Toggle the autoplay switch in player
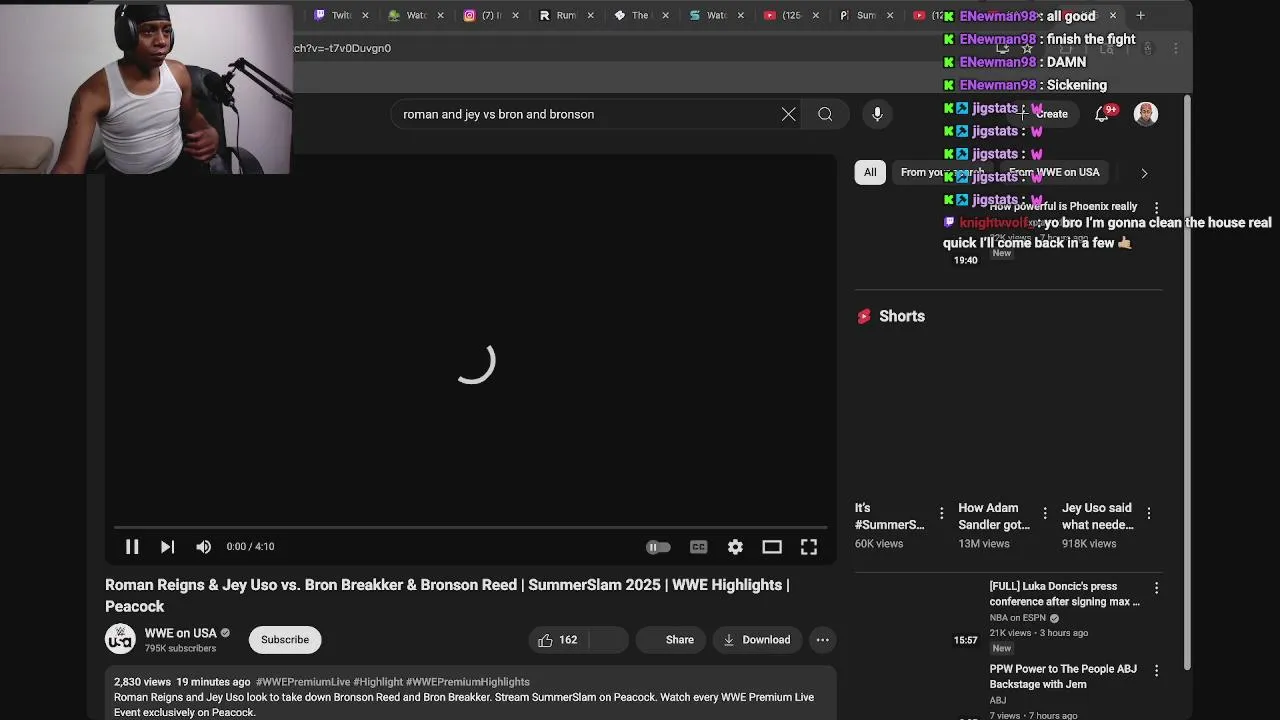 coord(658,547)
